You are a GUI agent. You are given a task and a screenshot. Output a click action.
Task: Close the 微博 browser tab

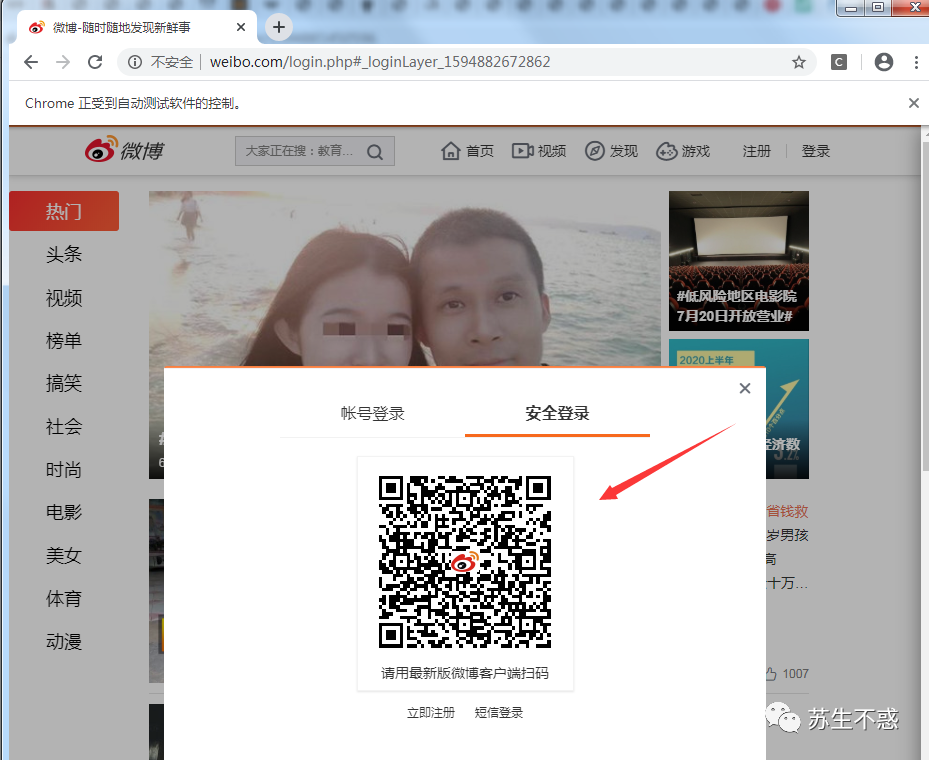[241, 27]
